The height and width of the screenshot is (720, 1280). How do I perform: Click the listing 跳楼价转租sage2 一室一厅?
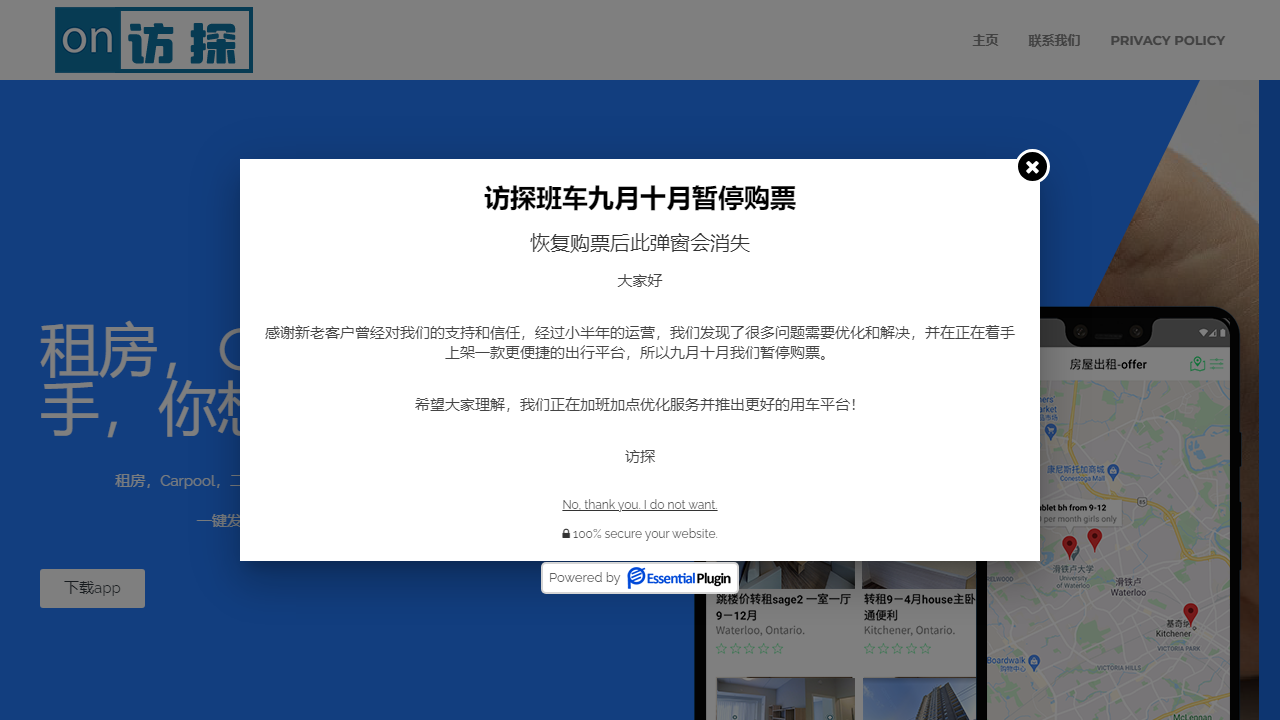tap(783, 606)
